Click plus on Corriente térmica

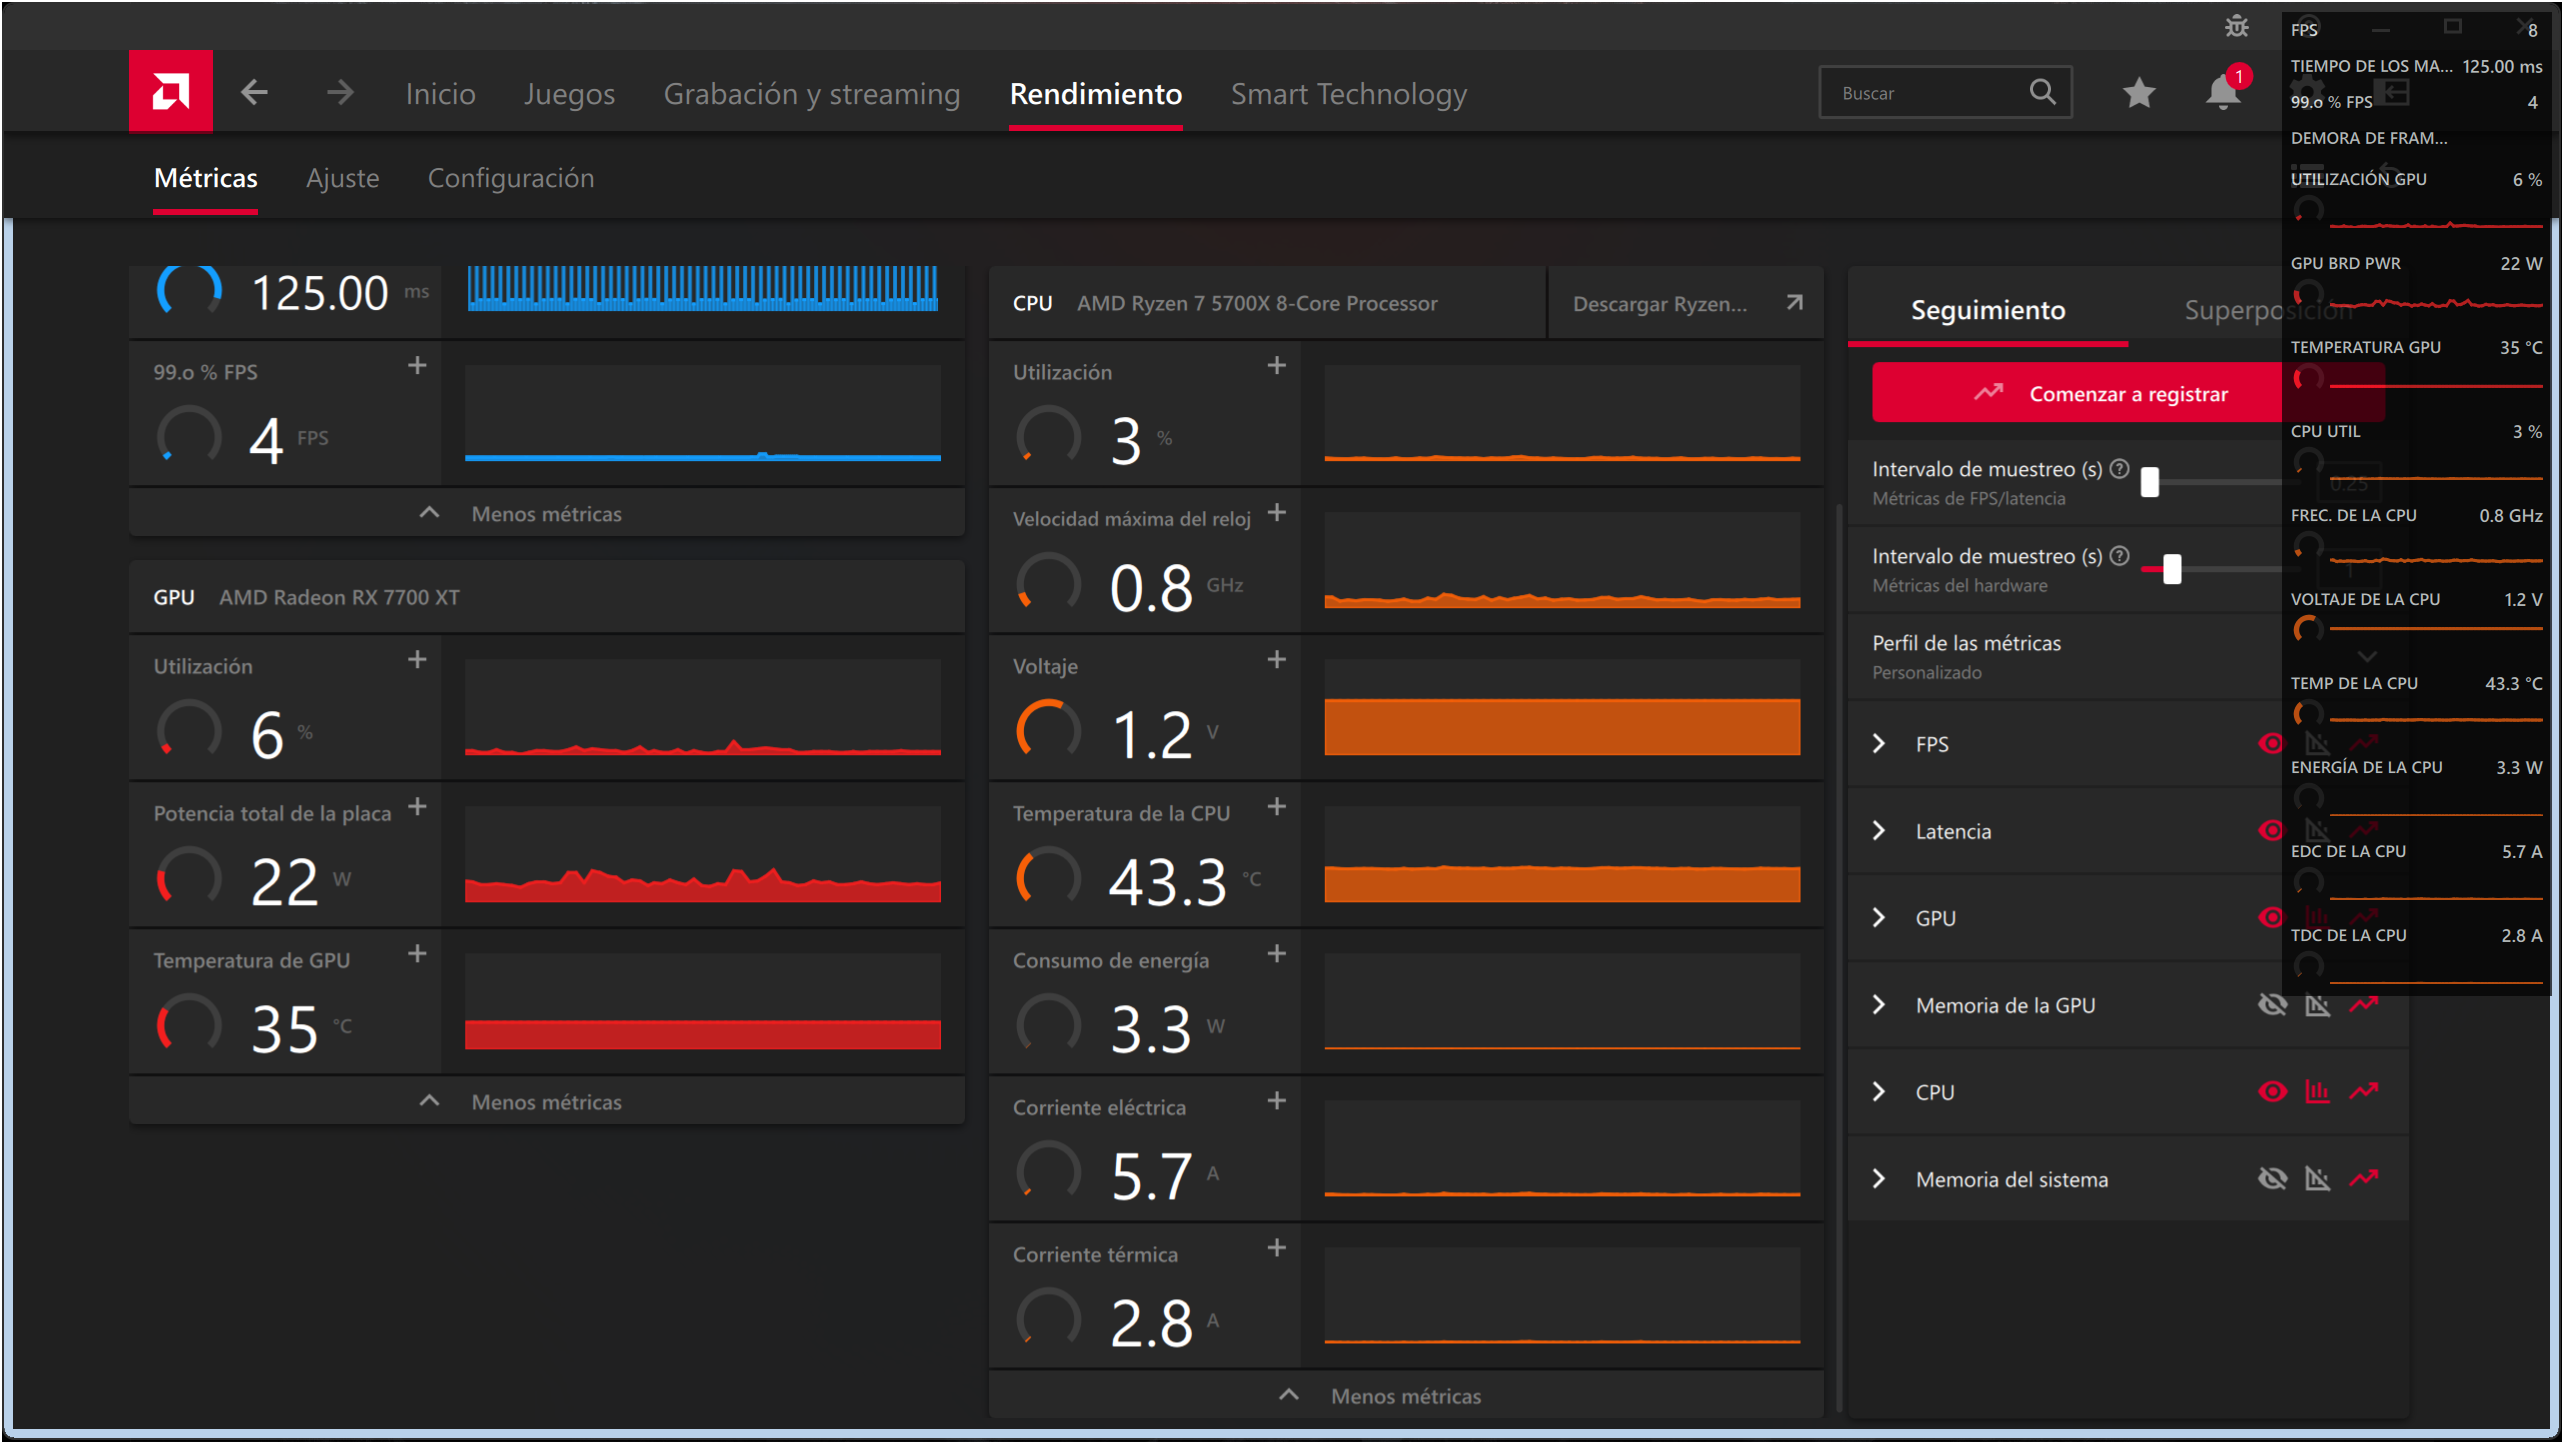(1277, 1248)
